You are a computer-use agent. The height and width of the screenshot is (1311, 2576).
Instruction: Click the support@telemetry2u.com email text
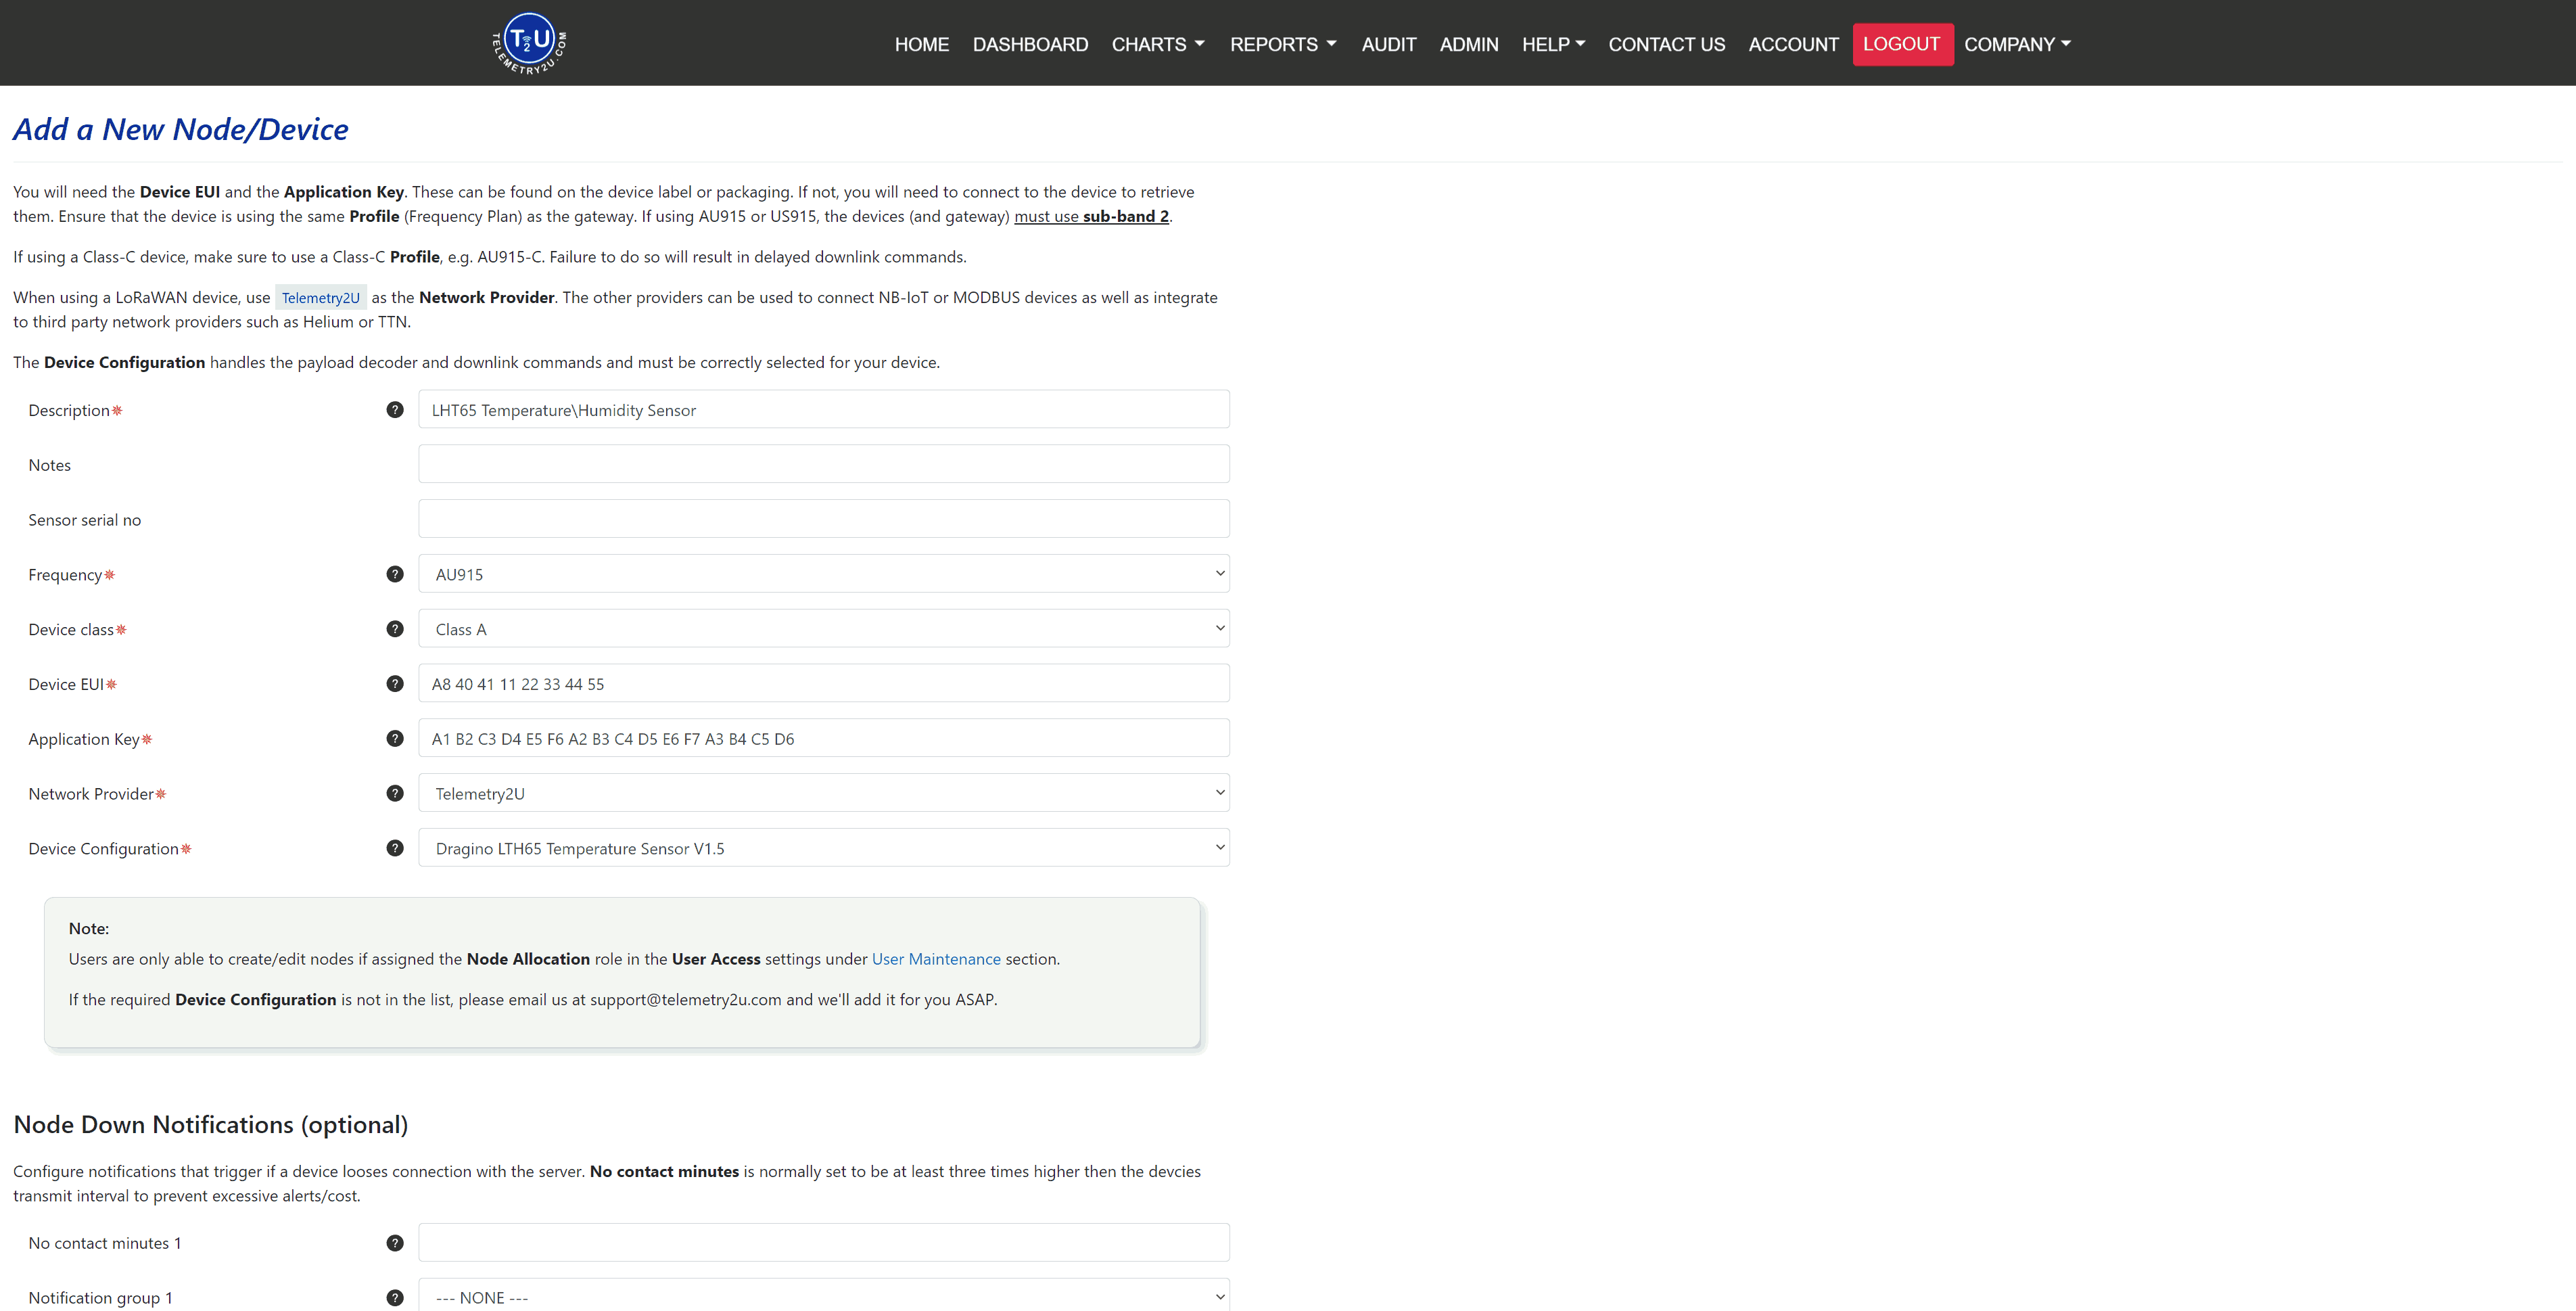[x=685, y=999]
